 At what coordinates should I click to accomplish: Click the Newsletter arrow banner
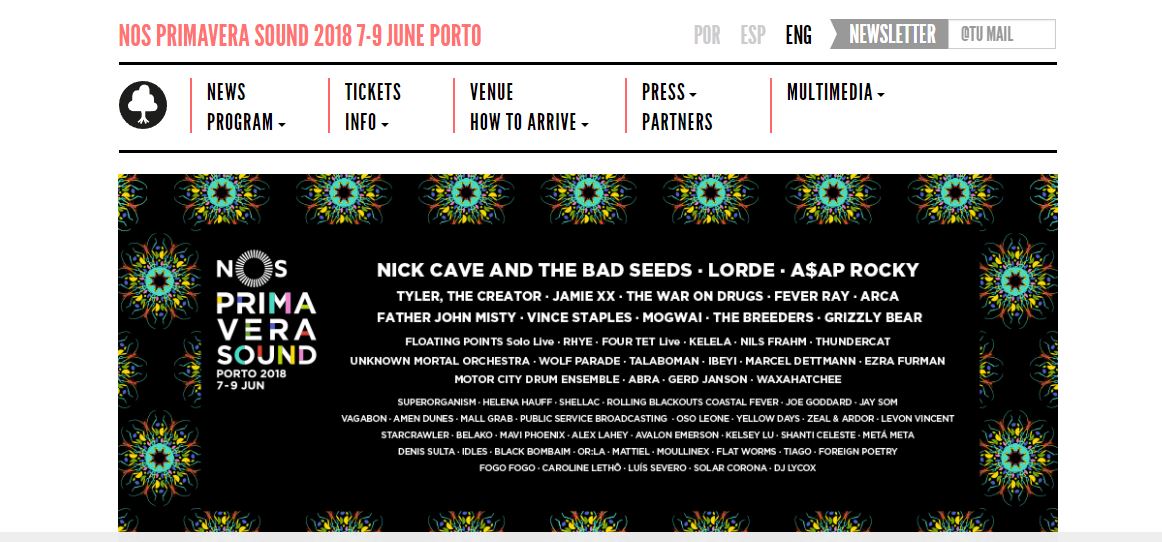point(889,34)
